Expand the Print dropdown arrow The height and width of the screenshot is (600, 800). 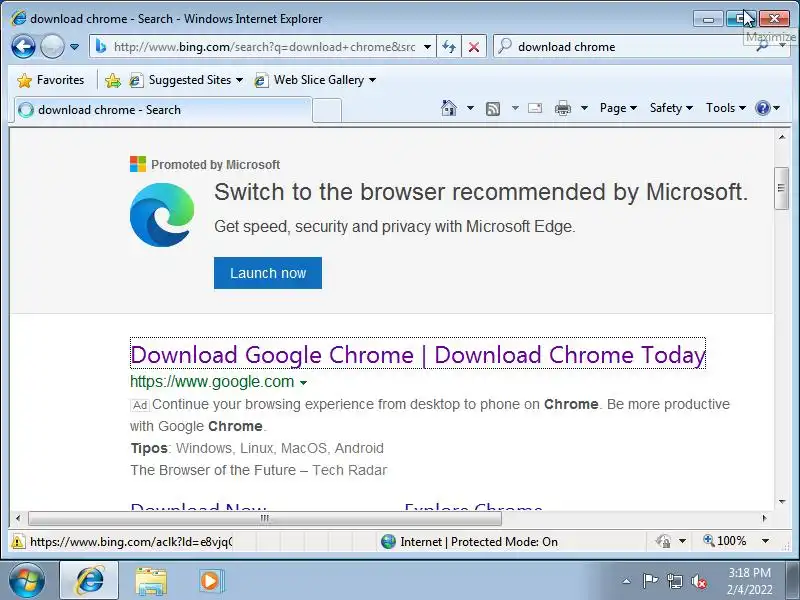pyautogui.click(x=584, y=108)
